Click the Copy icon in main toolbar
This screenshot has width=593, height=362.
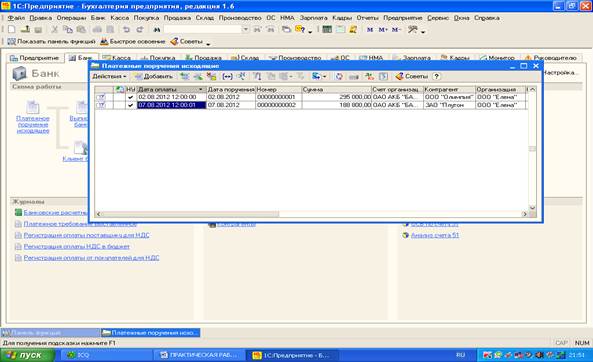pyautogui.click(x=68, y=30)
